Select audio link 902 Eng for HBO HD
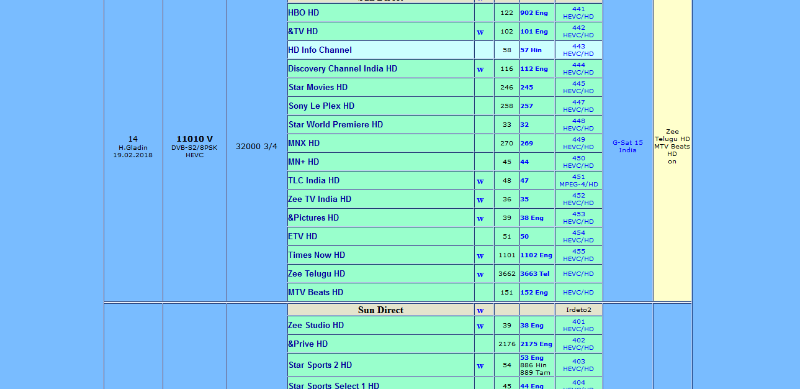The width and height of the screenshot is (800, 389). (x=534, y=13)
